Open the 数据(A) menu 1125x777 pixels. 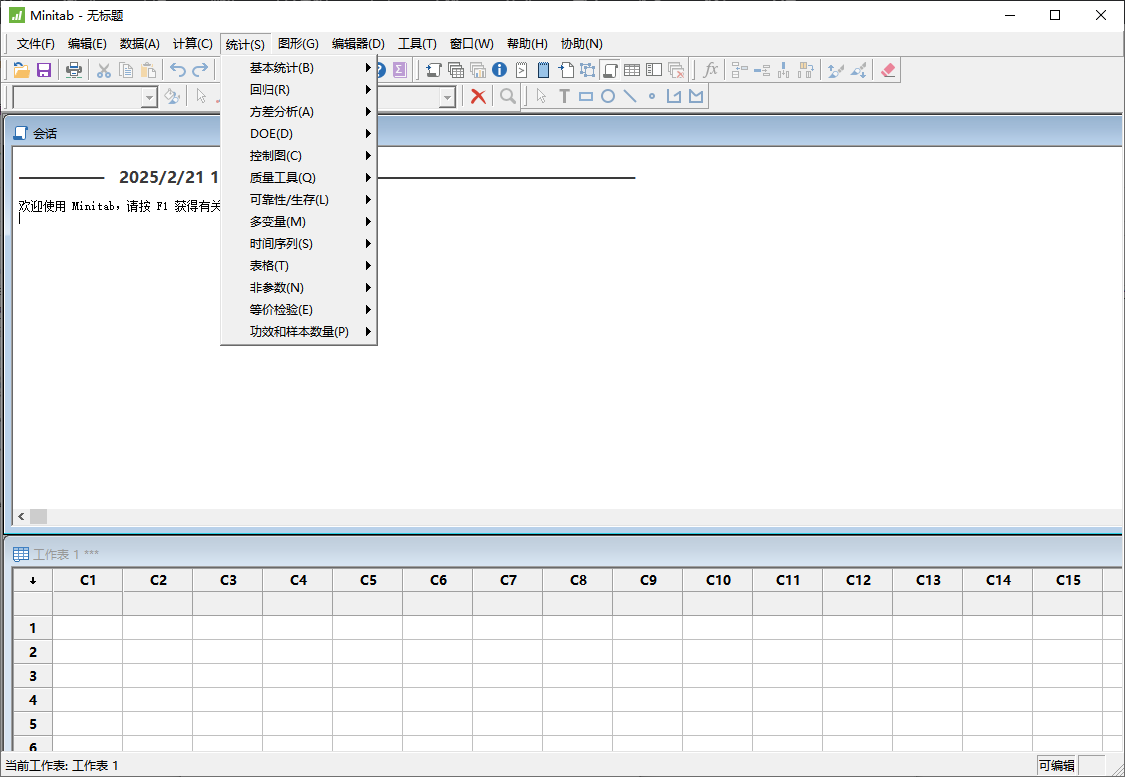140,44
